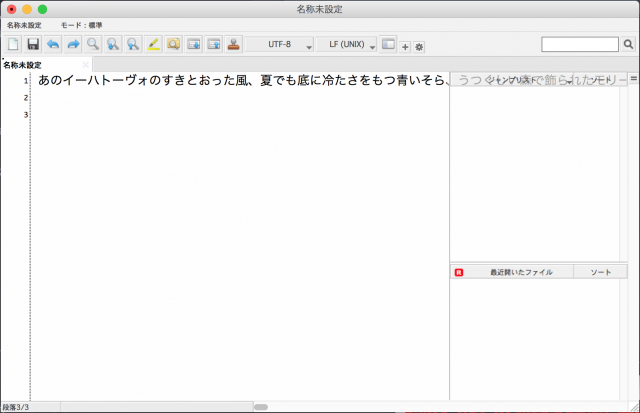This screenshot has height=413, width=640.
Task: Click the 最近開いたファイル header button
Action: (520, 272)
